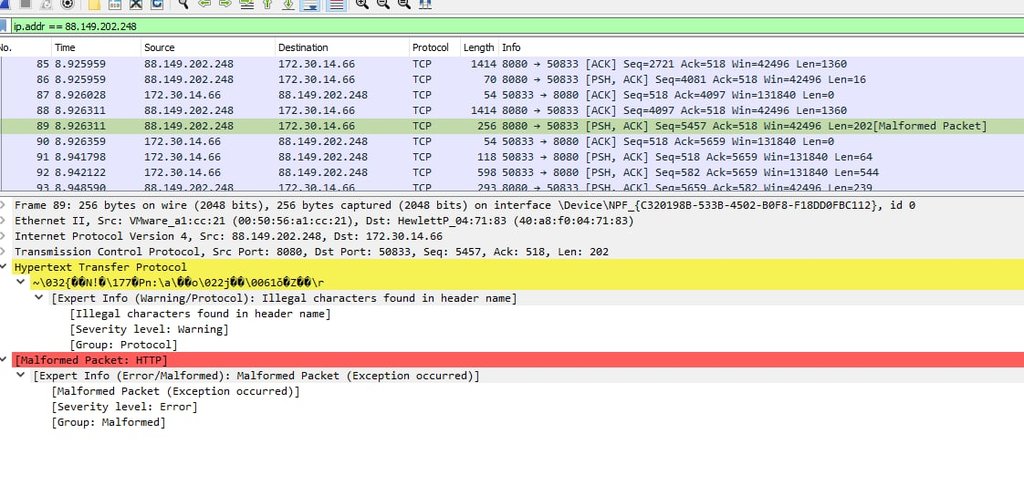Close this capture file icon
The image size is (1024, 496).
click(x=136, y=3)
